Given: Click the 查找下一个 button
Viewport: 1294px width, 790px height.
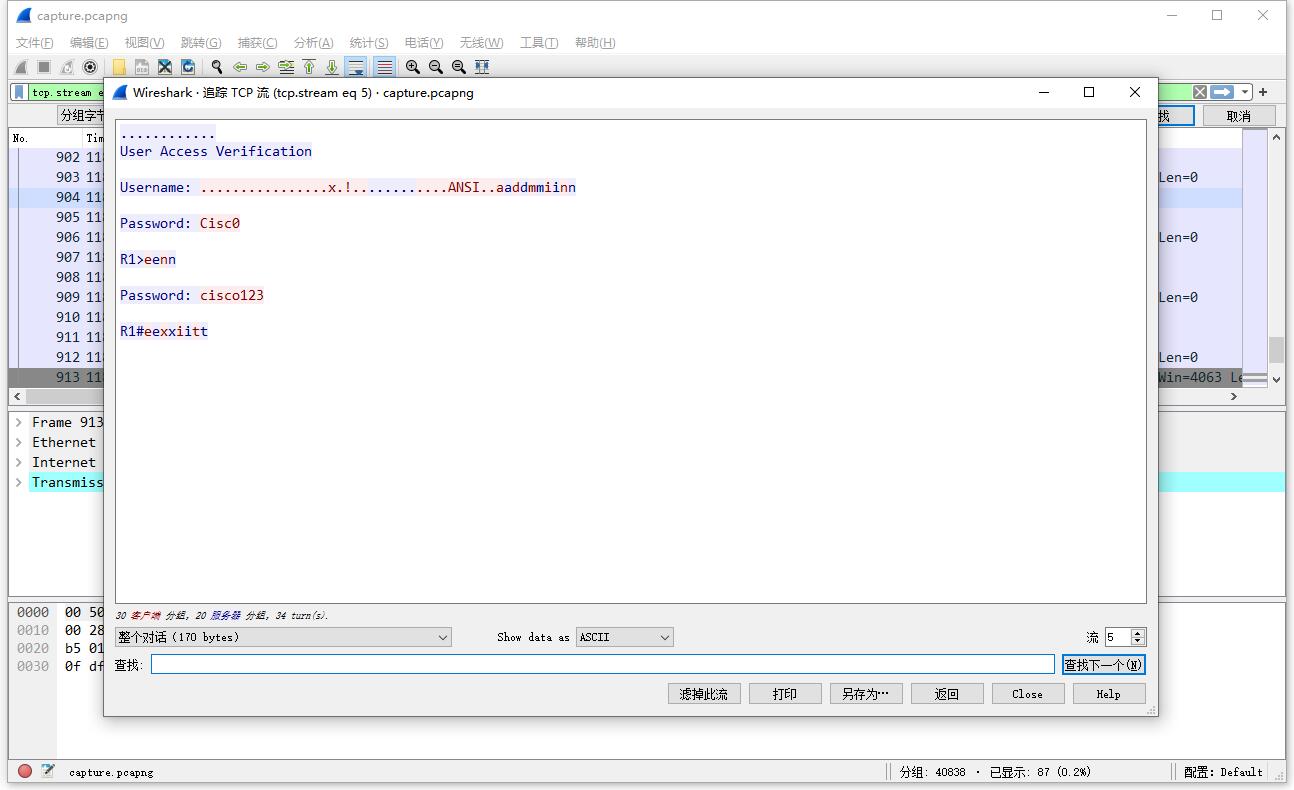Looking at the screenshot, I should point(1104,665).
